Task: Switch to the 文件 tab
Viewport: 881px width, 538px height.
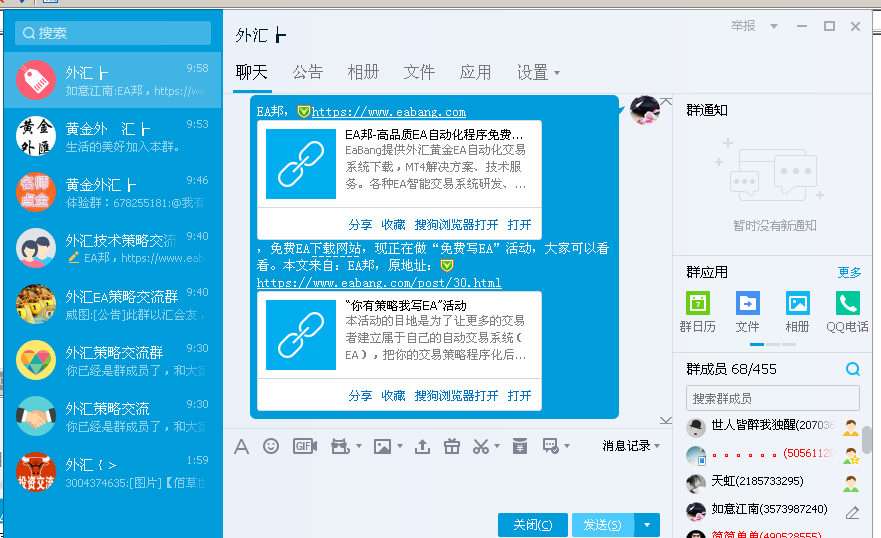Action: [419, 72]
